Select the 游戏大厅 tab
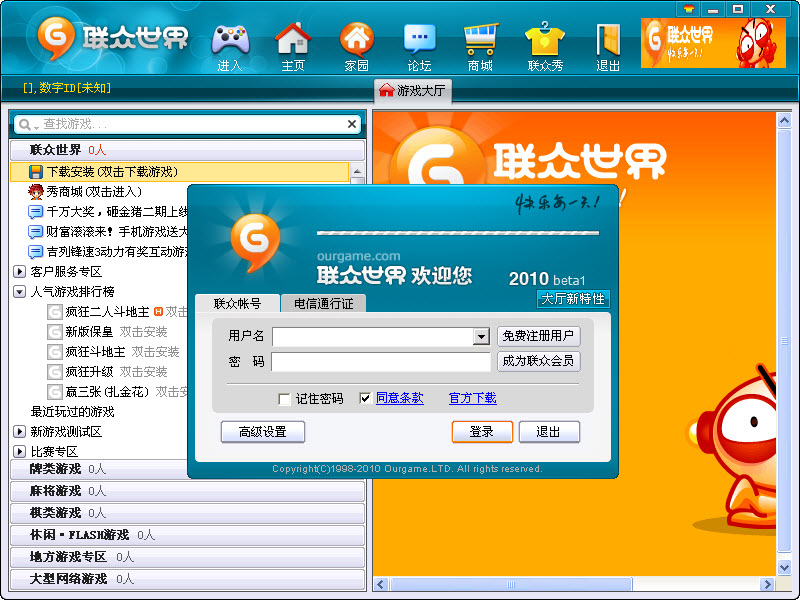 (x=413, y=90)
